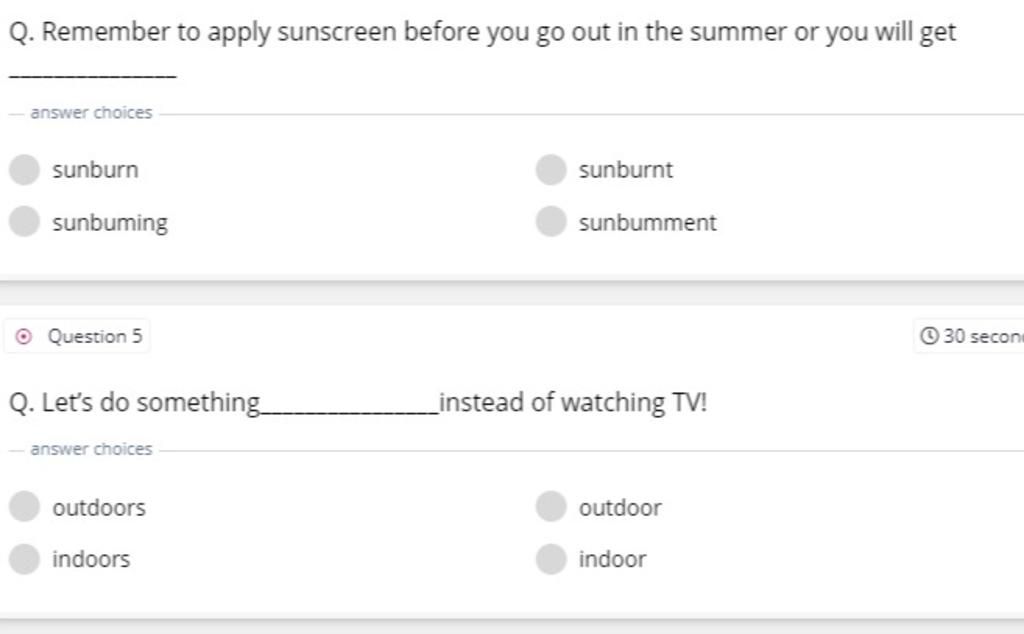The image size is (1024, 634).
Task: Click the 30 seconds timer text
Action: click(x=983, y=336)
